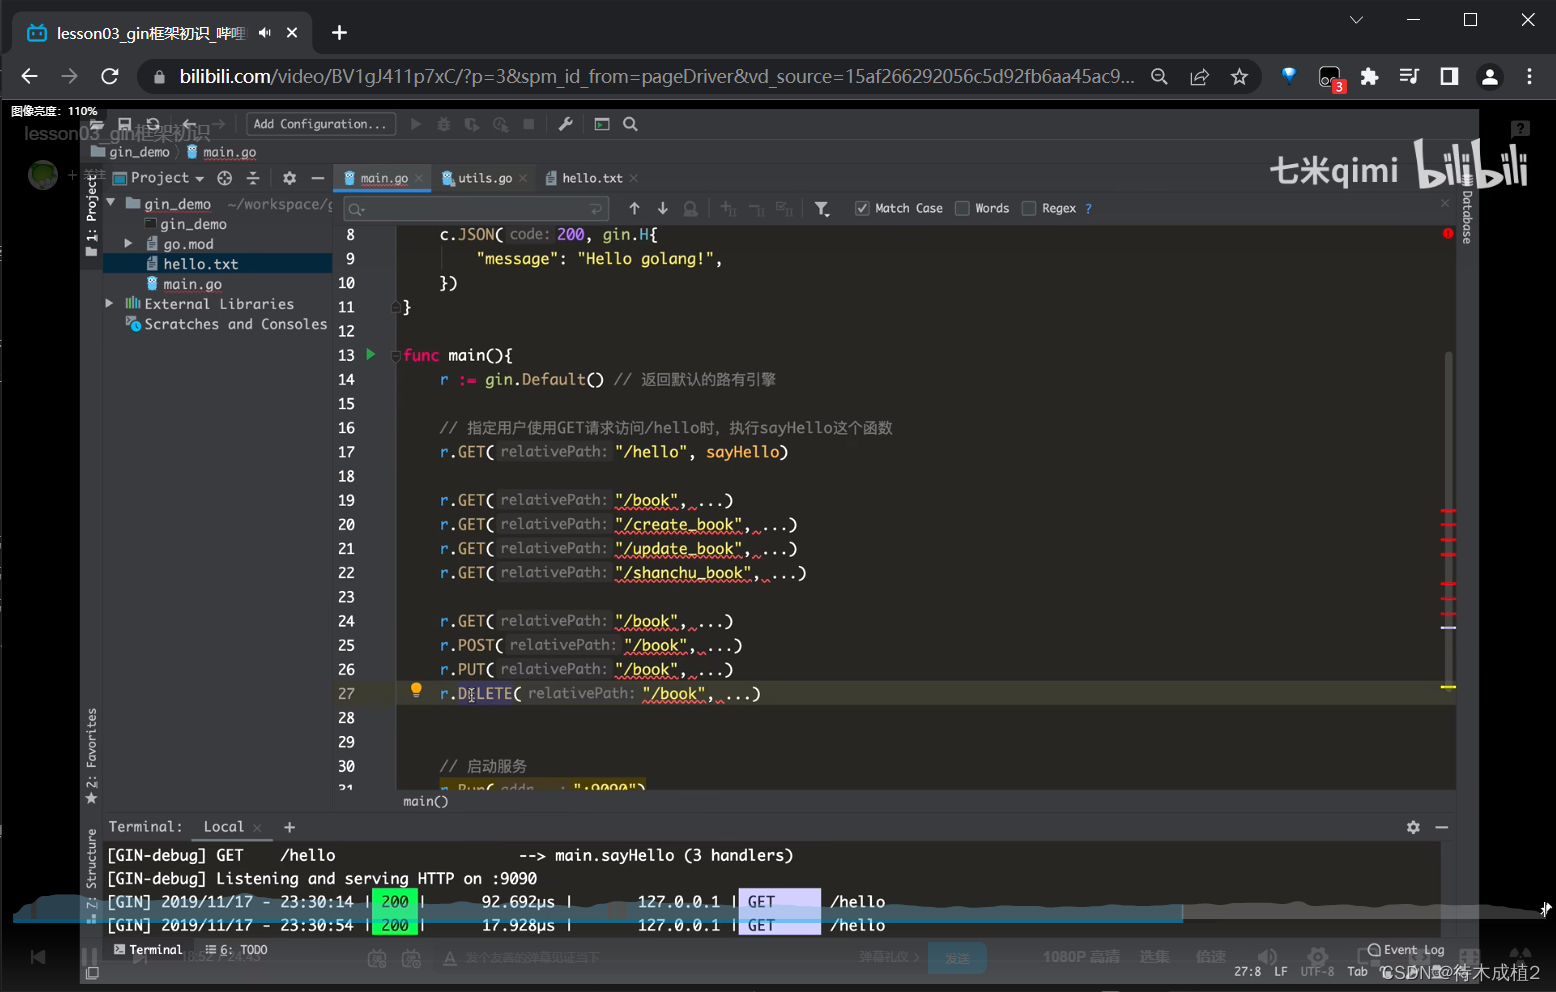Switch to the hello.txt editor tab
1556x992 pixels.
pyautogui.click(x=591, y=178)
